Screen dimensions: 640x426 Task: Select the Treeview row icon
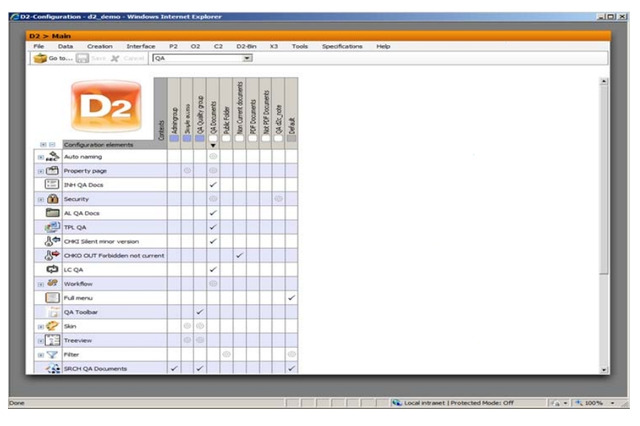point(52,340)
